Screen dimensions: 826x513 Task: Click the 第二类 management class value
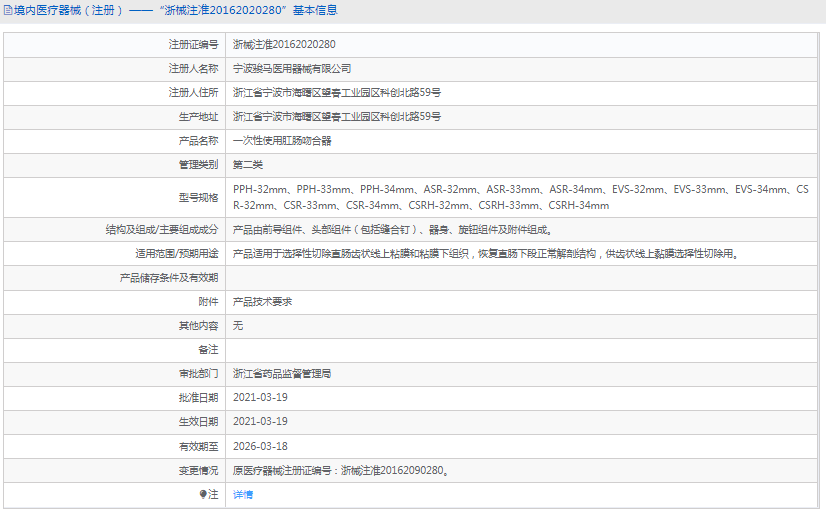point(248,165)
